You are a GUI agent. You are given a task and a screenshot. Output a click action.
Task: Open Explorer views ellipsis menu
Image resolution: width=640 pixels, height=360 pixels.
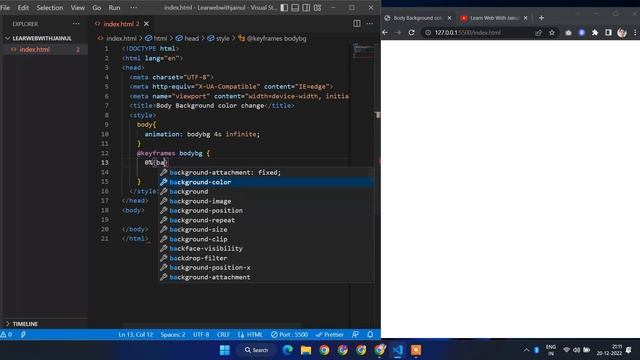(x=76, y=24)
